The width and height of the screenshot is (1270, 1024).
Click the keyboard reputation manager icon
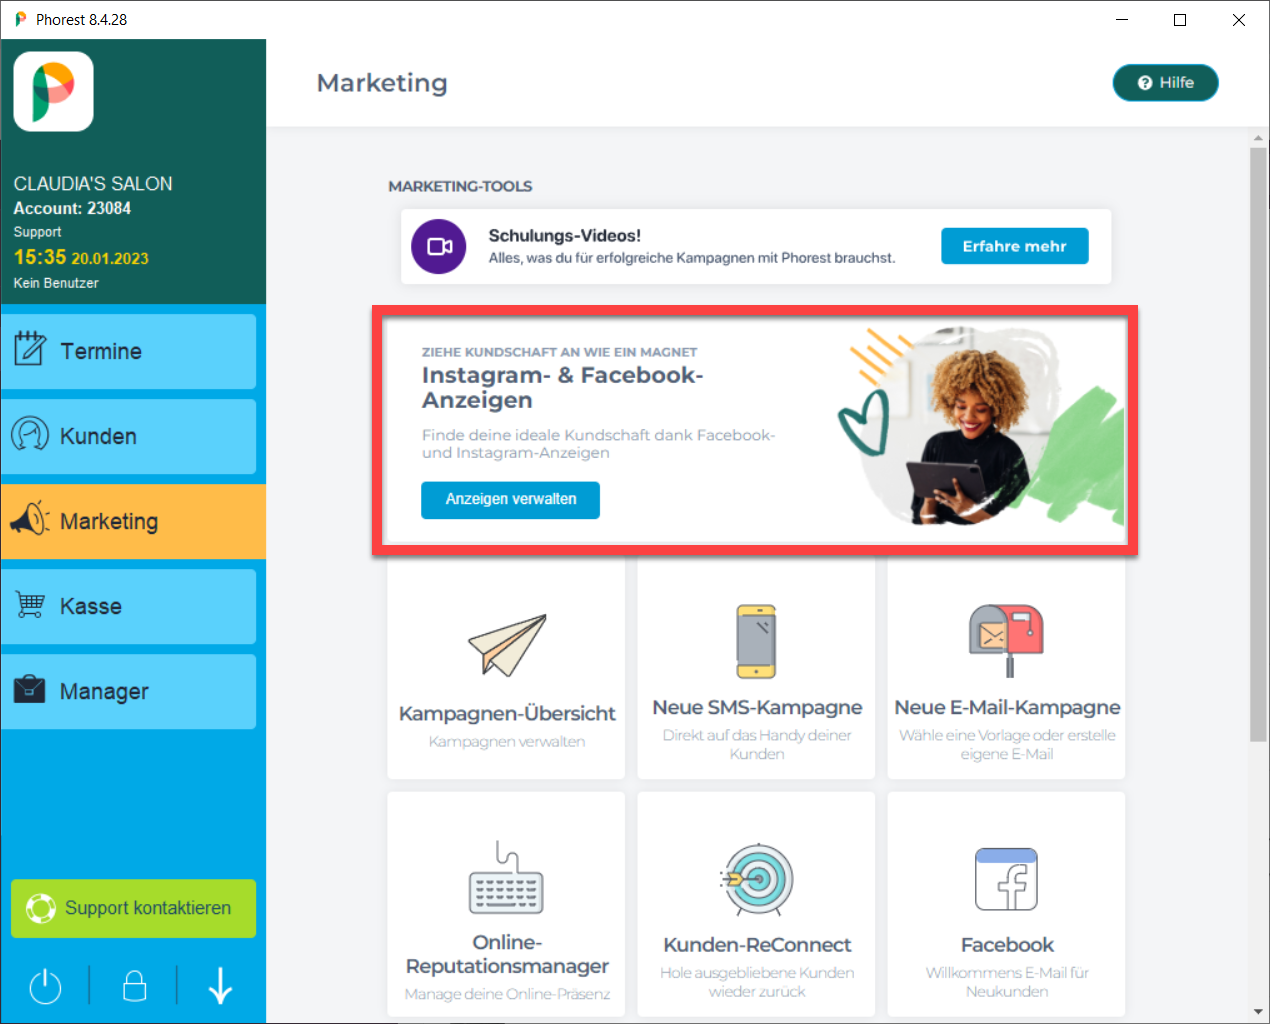[x=506, y=877]
